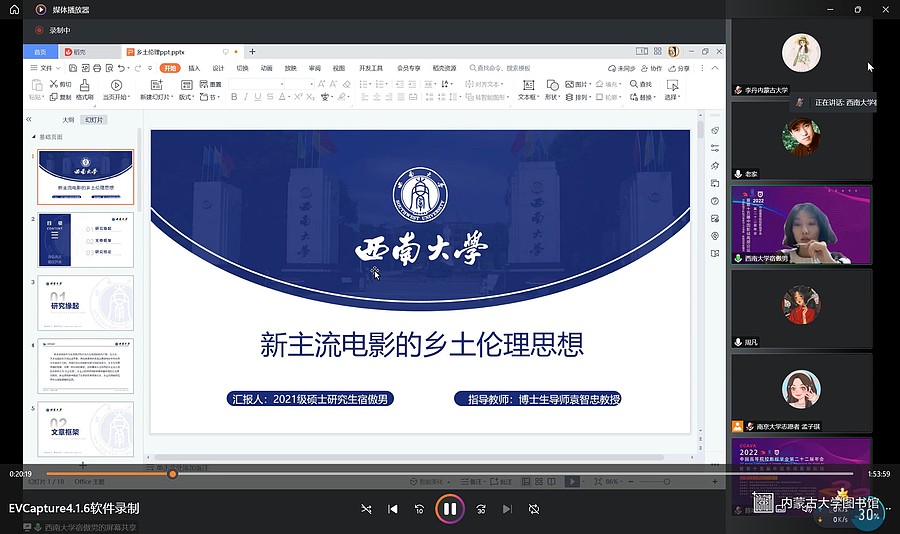Rewind ten seconds button
The width and height of the screenshot is (900, 534).
420,509
